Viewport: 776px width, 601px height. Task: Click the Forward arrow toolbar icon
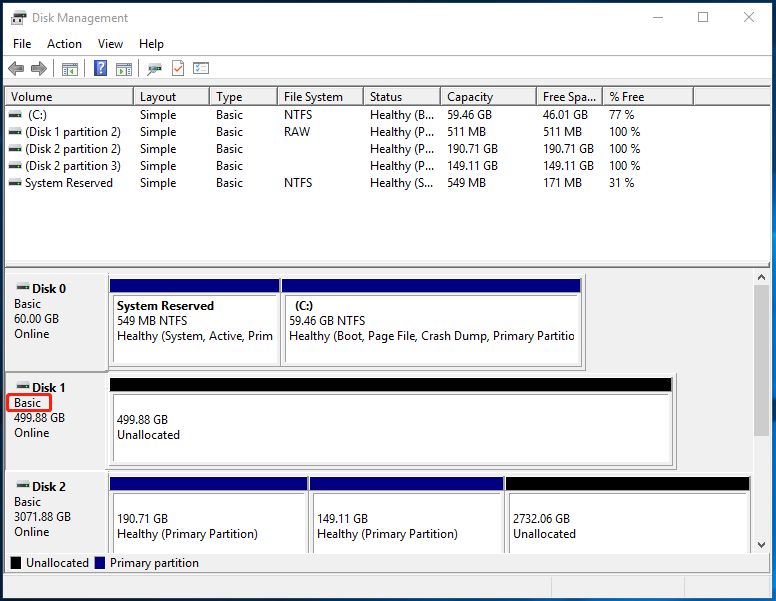(39, 68)
